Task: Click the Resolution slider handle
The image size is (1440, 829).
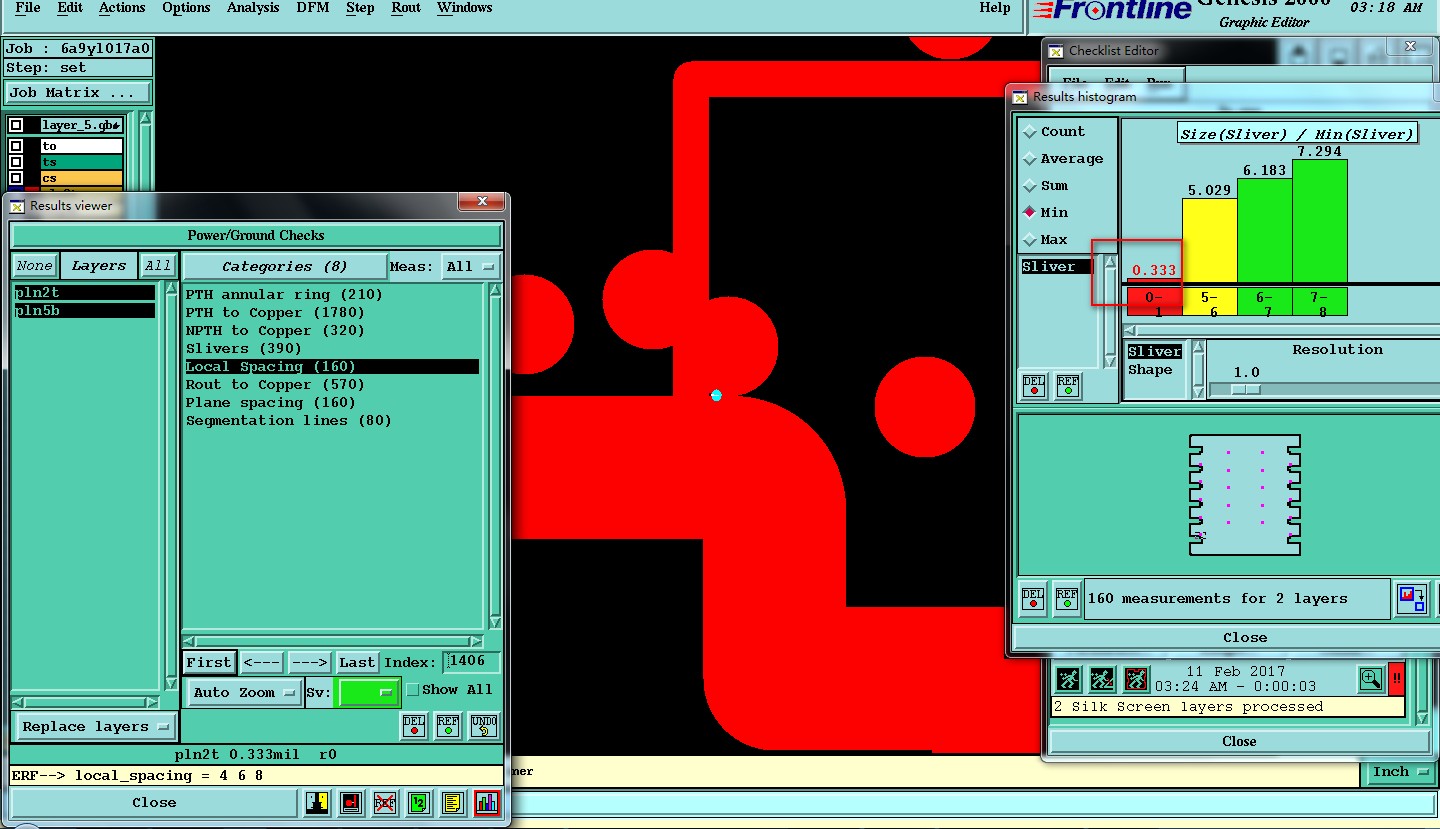Action: pos(1246,390)
